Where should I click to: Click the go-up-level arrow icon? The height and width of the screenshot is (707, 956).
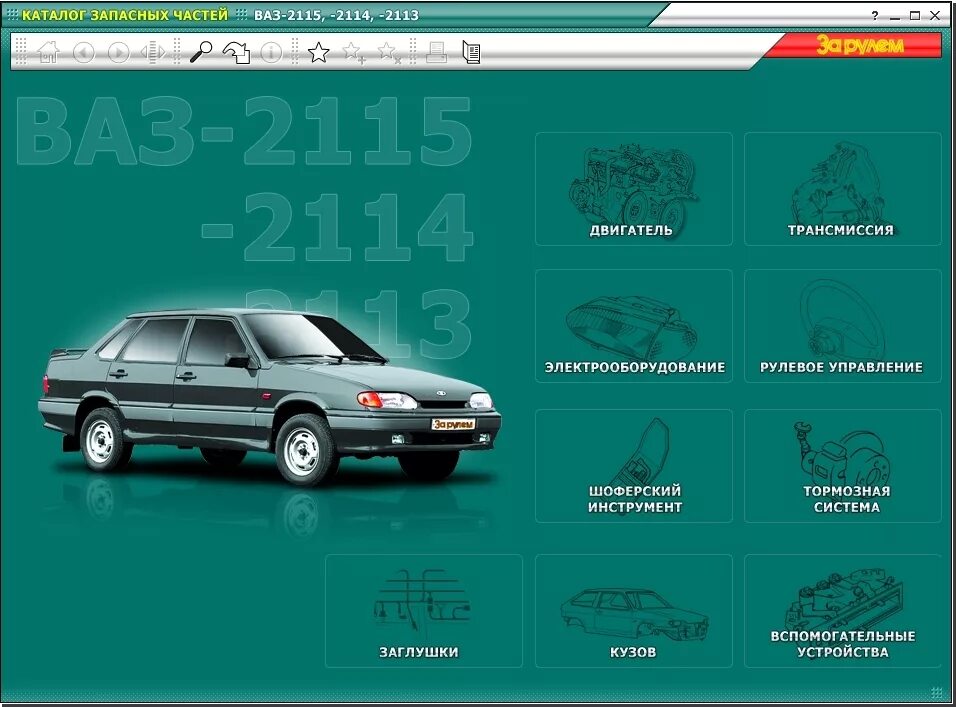tap(237, 52)
